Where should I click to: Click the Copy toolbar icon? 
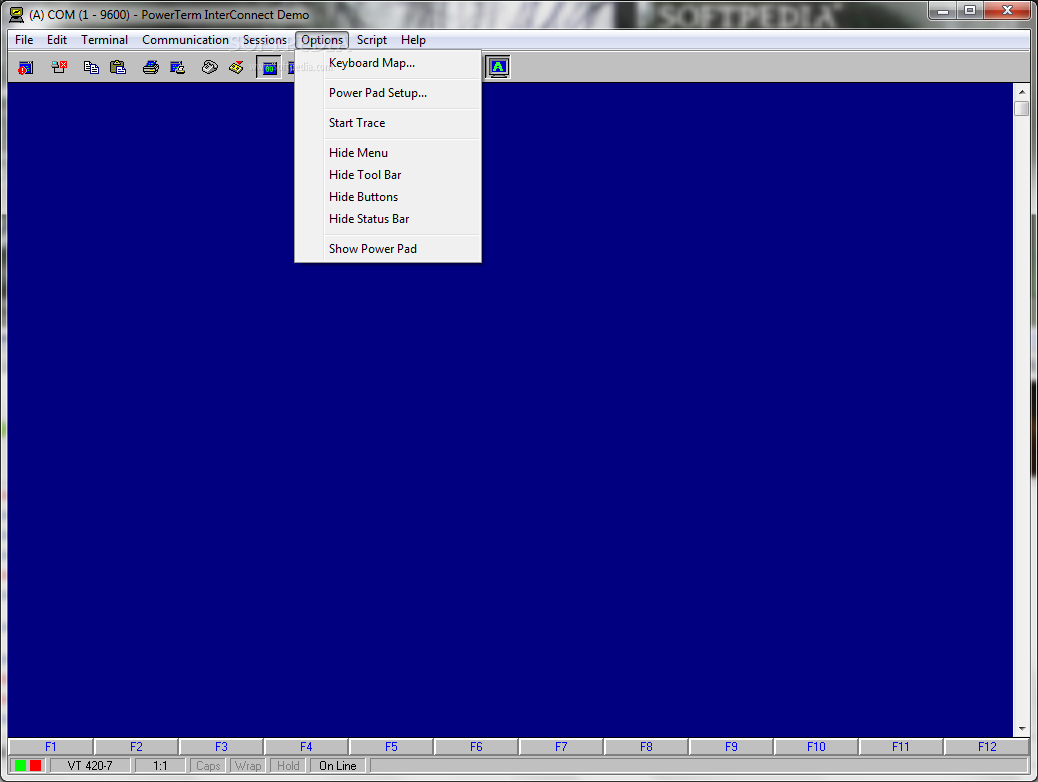[x=91, y=68]
